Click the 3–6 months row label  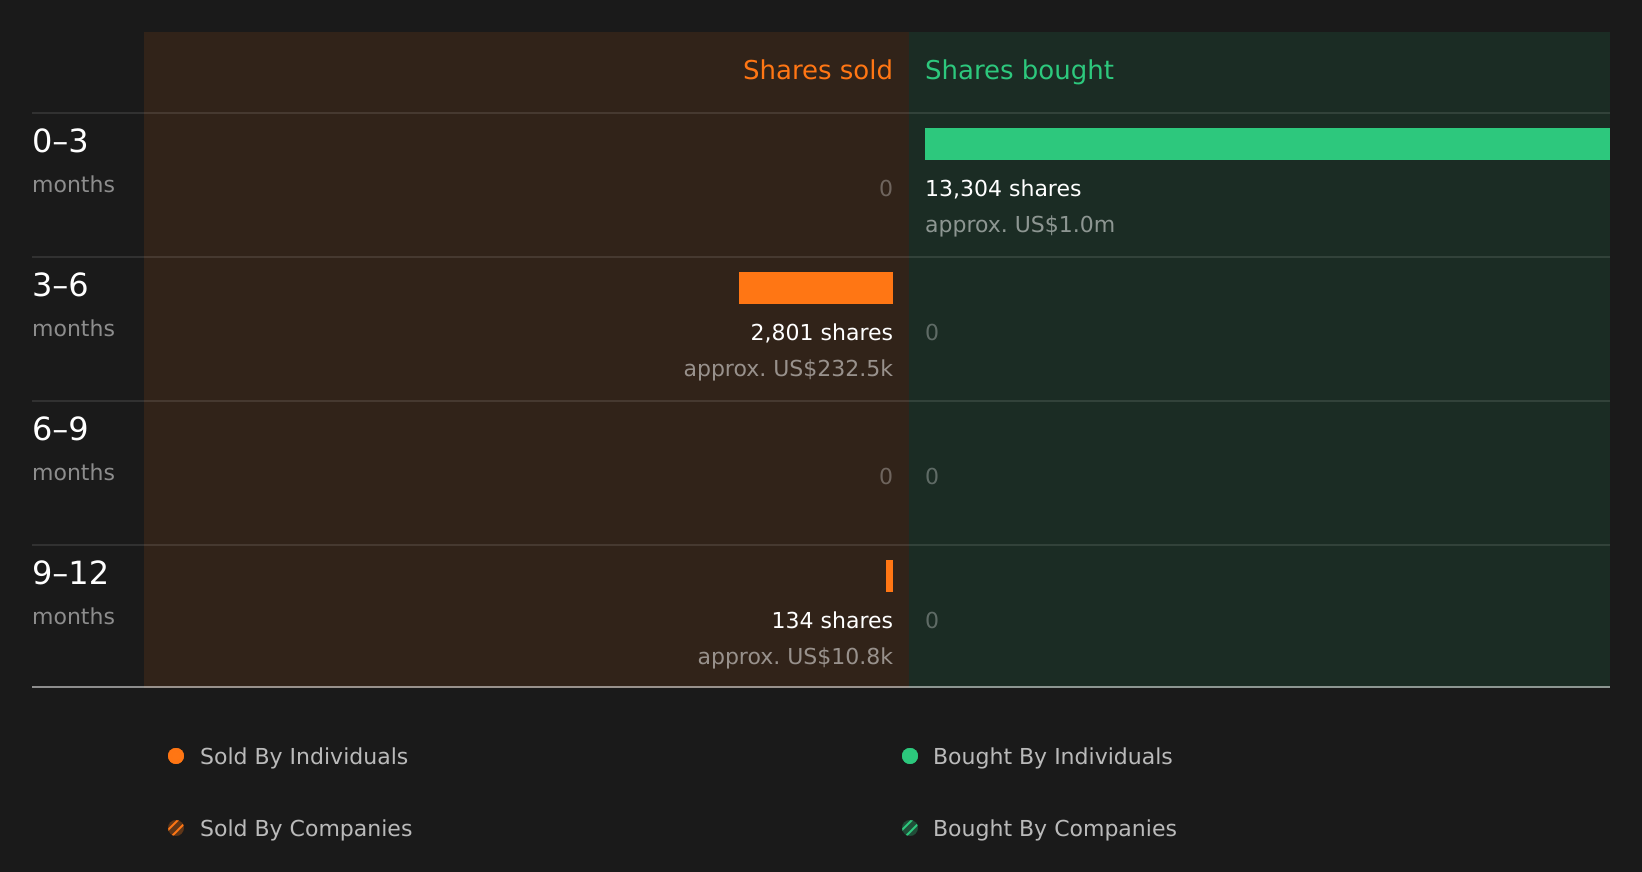pyautogui.click(x=73, y=305)
